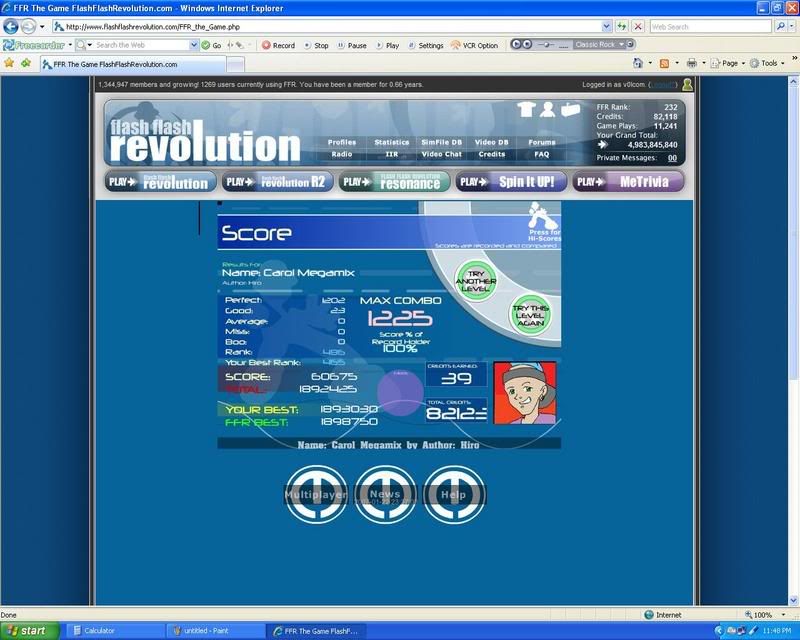Expand the address bar history dropdown
The width and height of the screenshot is (800, 640).
pos(606,27)
